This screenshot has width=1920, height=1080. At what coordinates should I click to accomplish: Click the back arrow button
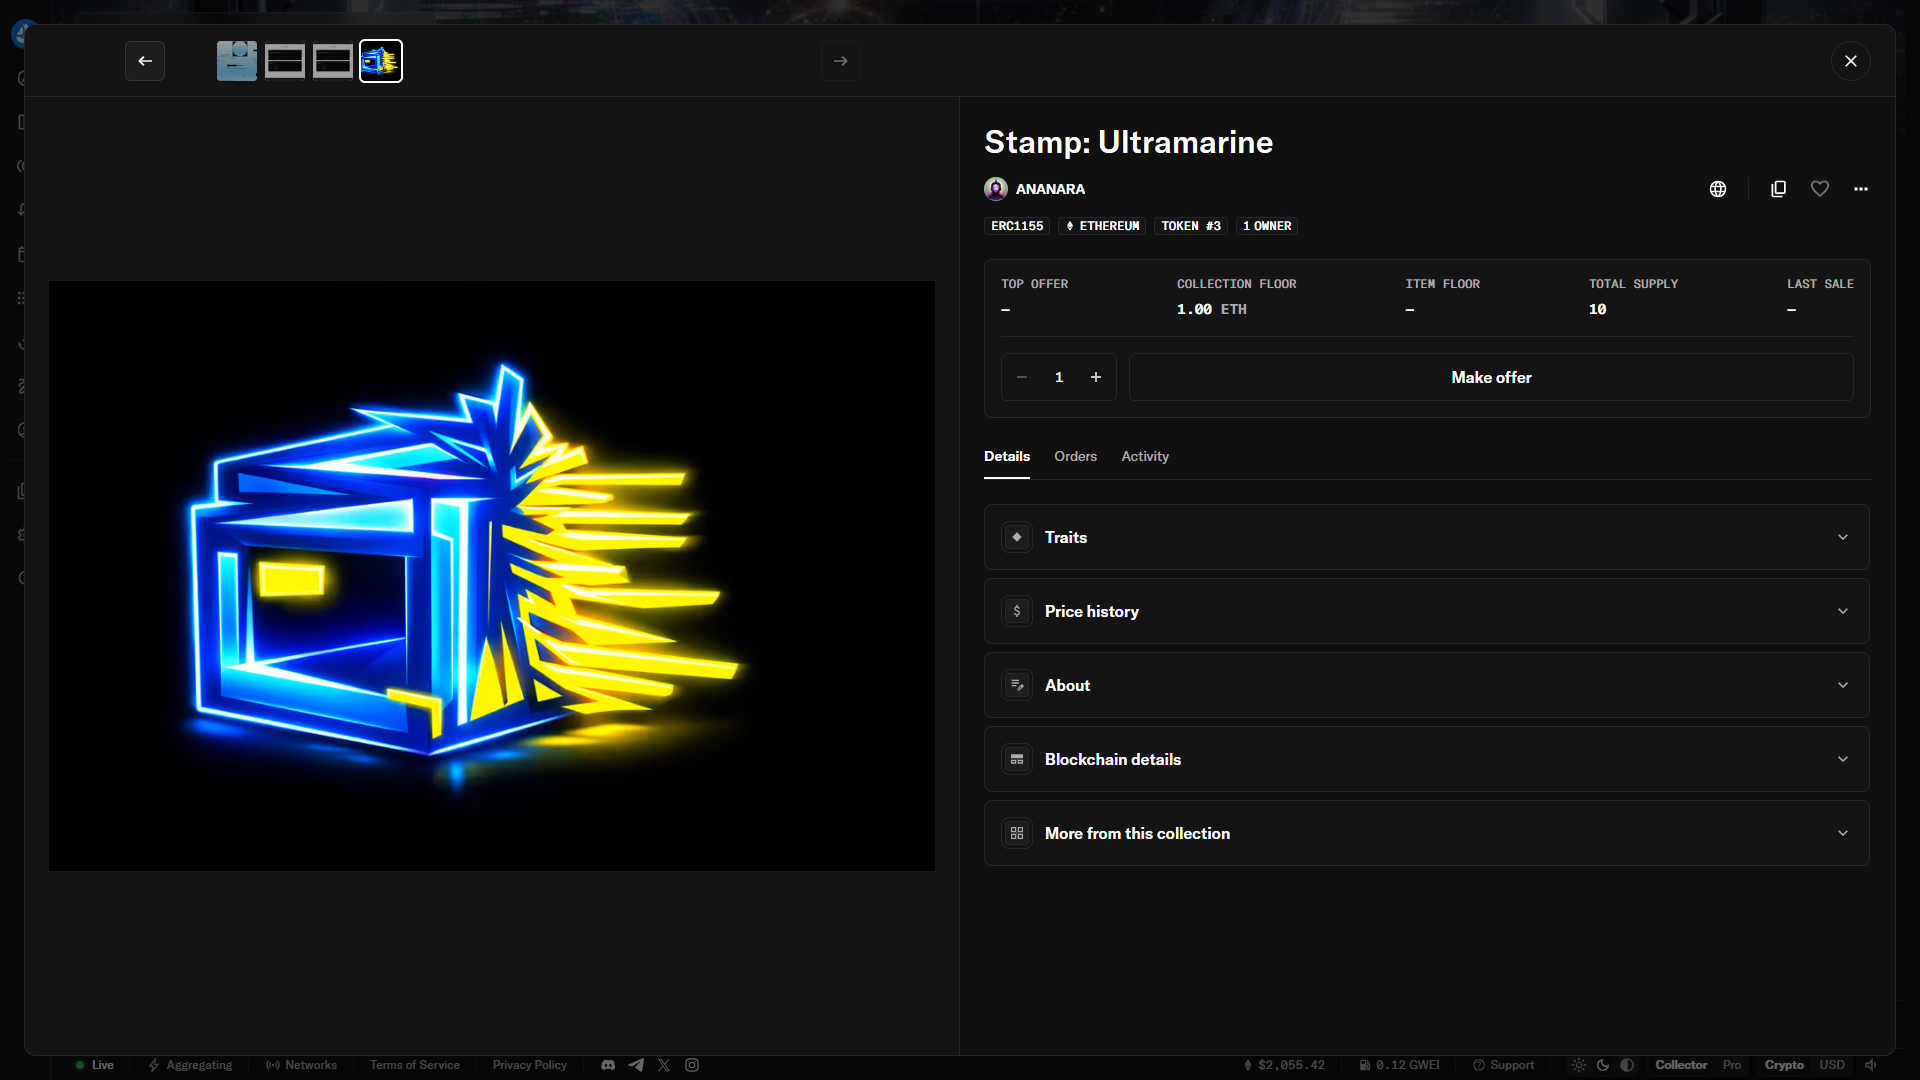pos(145,61)
